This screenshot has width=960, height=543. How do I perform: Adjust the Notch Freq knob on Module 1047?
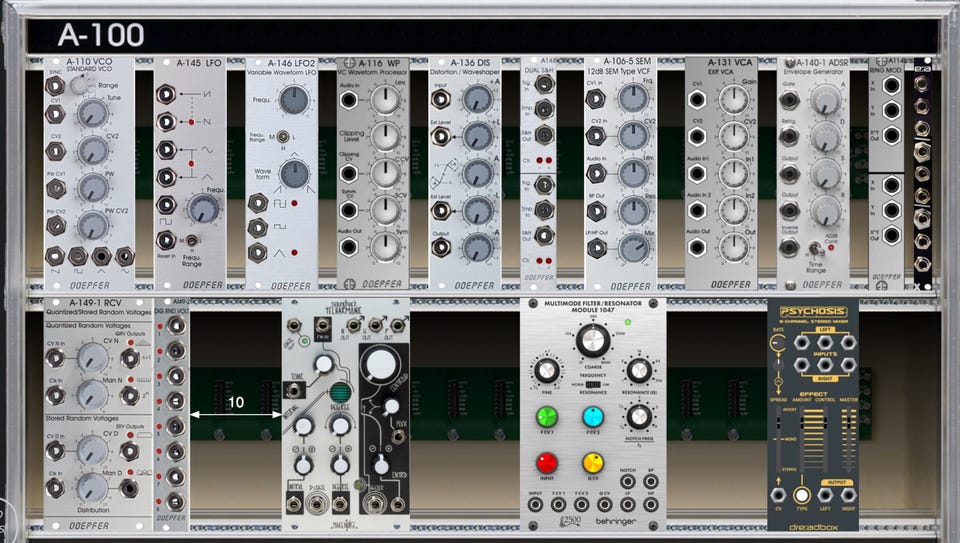639,417
